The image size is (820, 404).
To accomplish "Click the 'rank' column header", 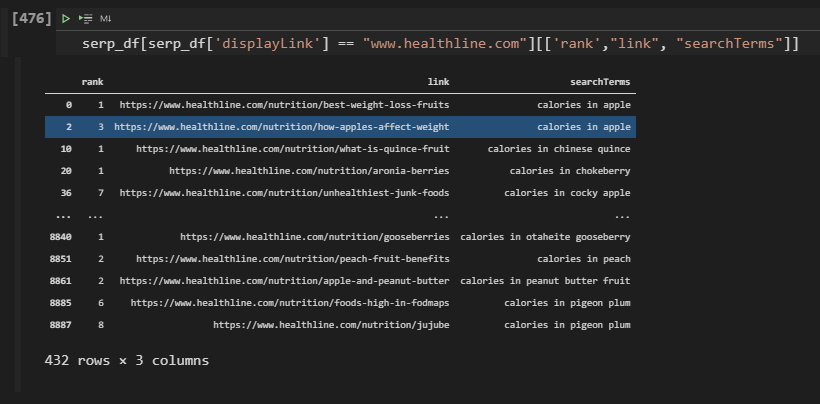I will (93, 82).
